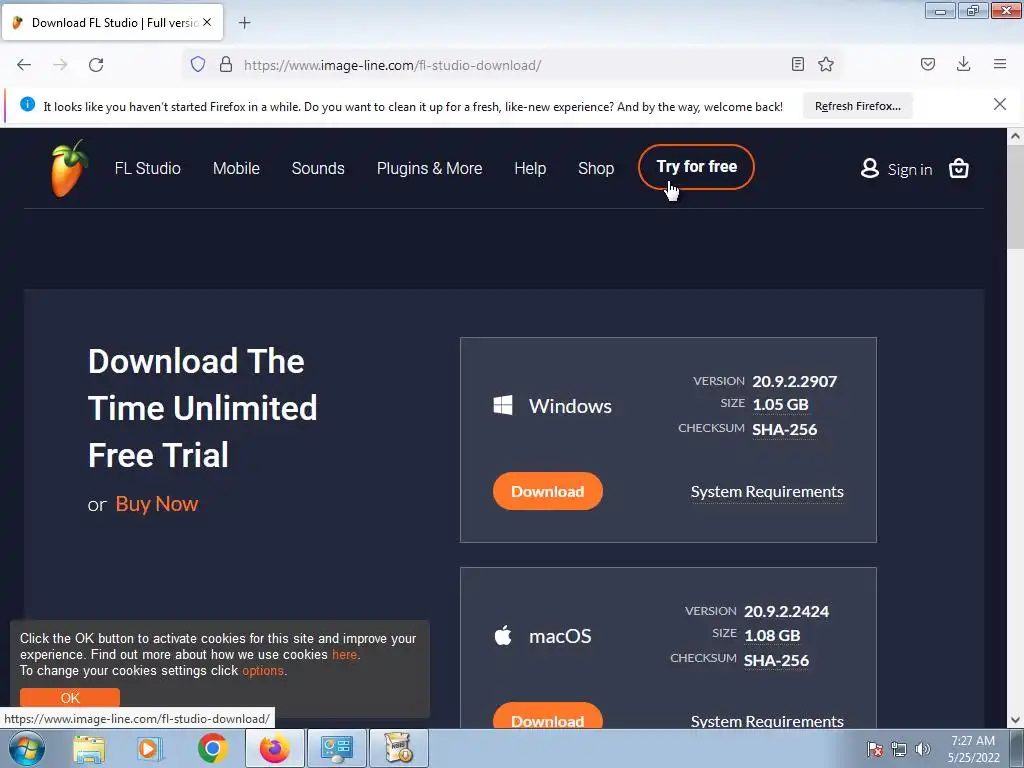Click the Try for free button
Screen dimensions: 1024x768
696,167
